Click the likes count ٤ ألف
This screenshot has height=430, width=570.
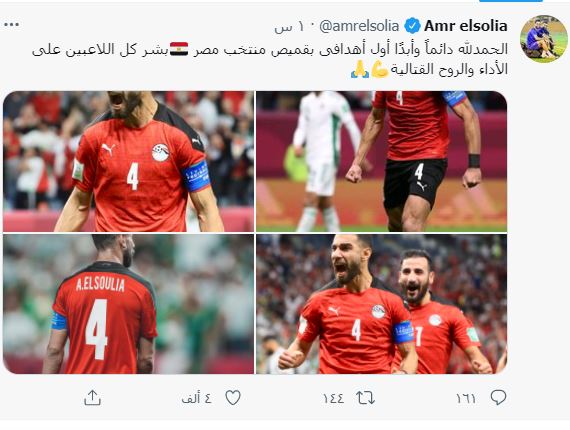(x=196, y=398)
